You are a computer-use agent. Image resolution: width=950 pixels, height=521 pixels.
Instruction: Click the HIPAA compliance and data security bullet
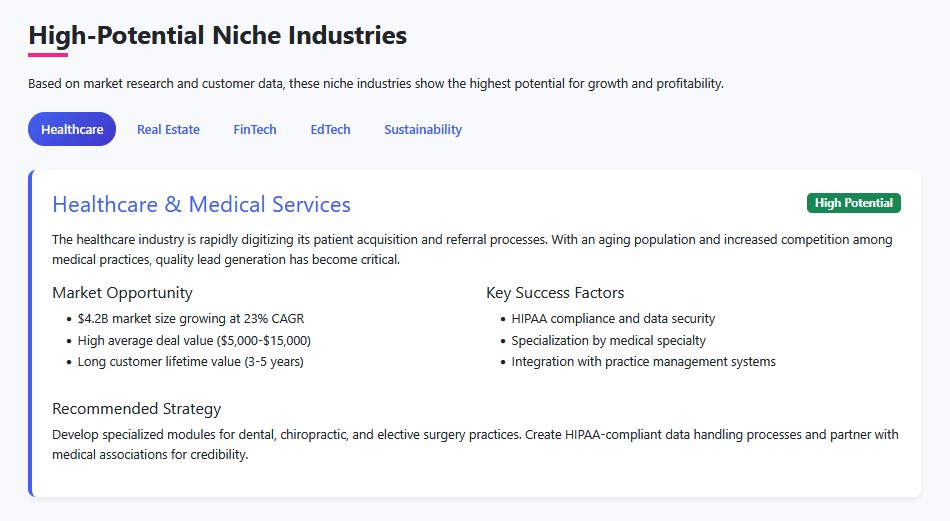(x=613, y=319)
